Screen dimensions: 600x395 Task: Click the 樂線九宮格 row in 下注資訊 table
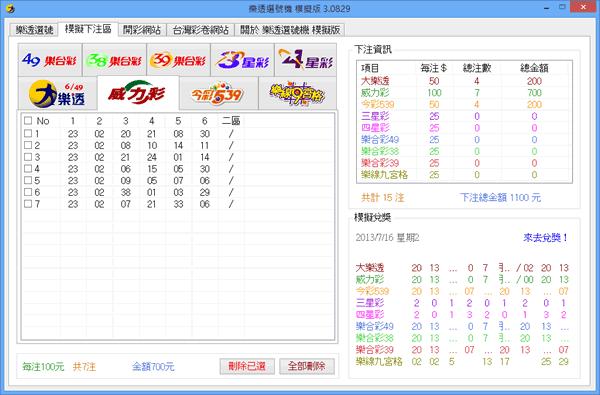click(464, 175)
